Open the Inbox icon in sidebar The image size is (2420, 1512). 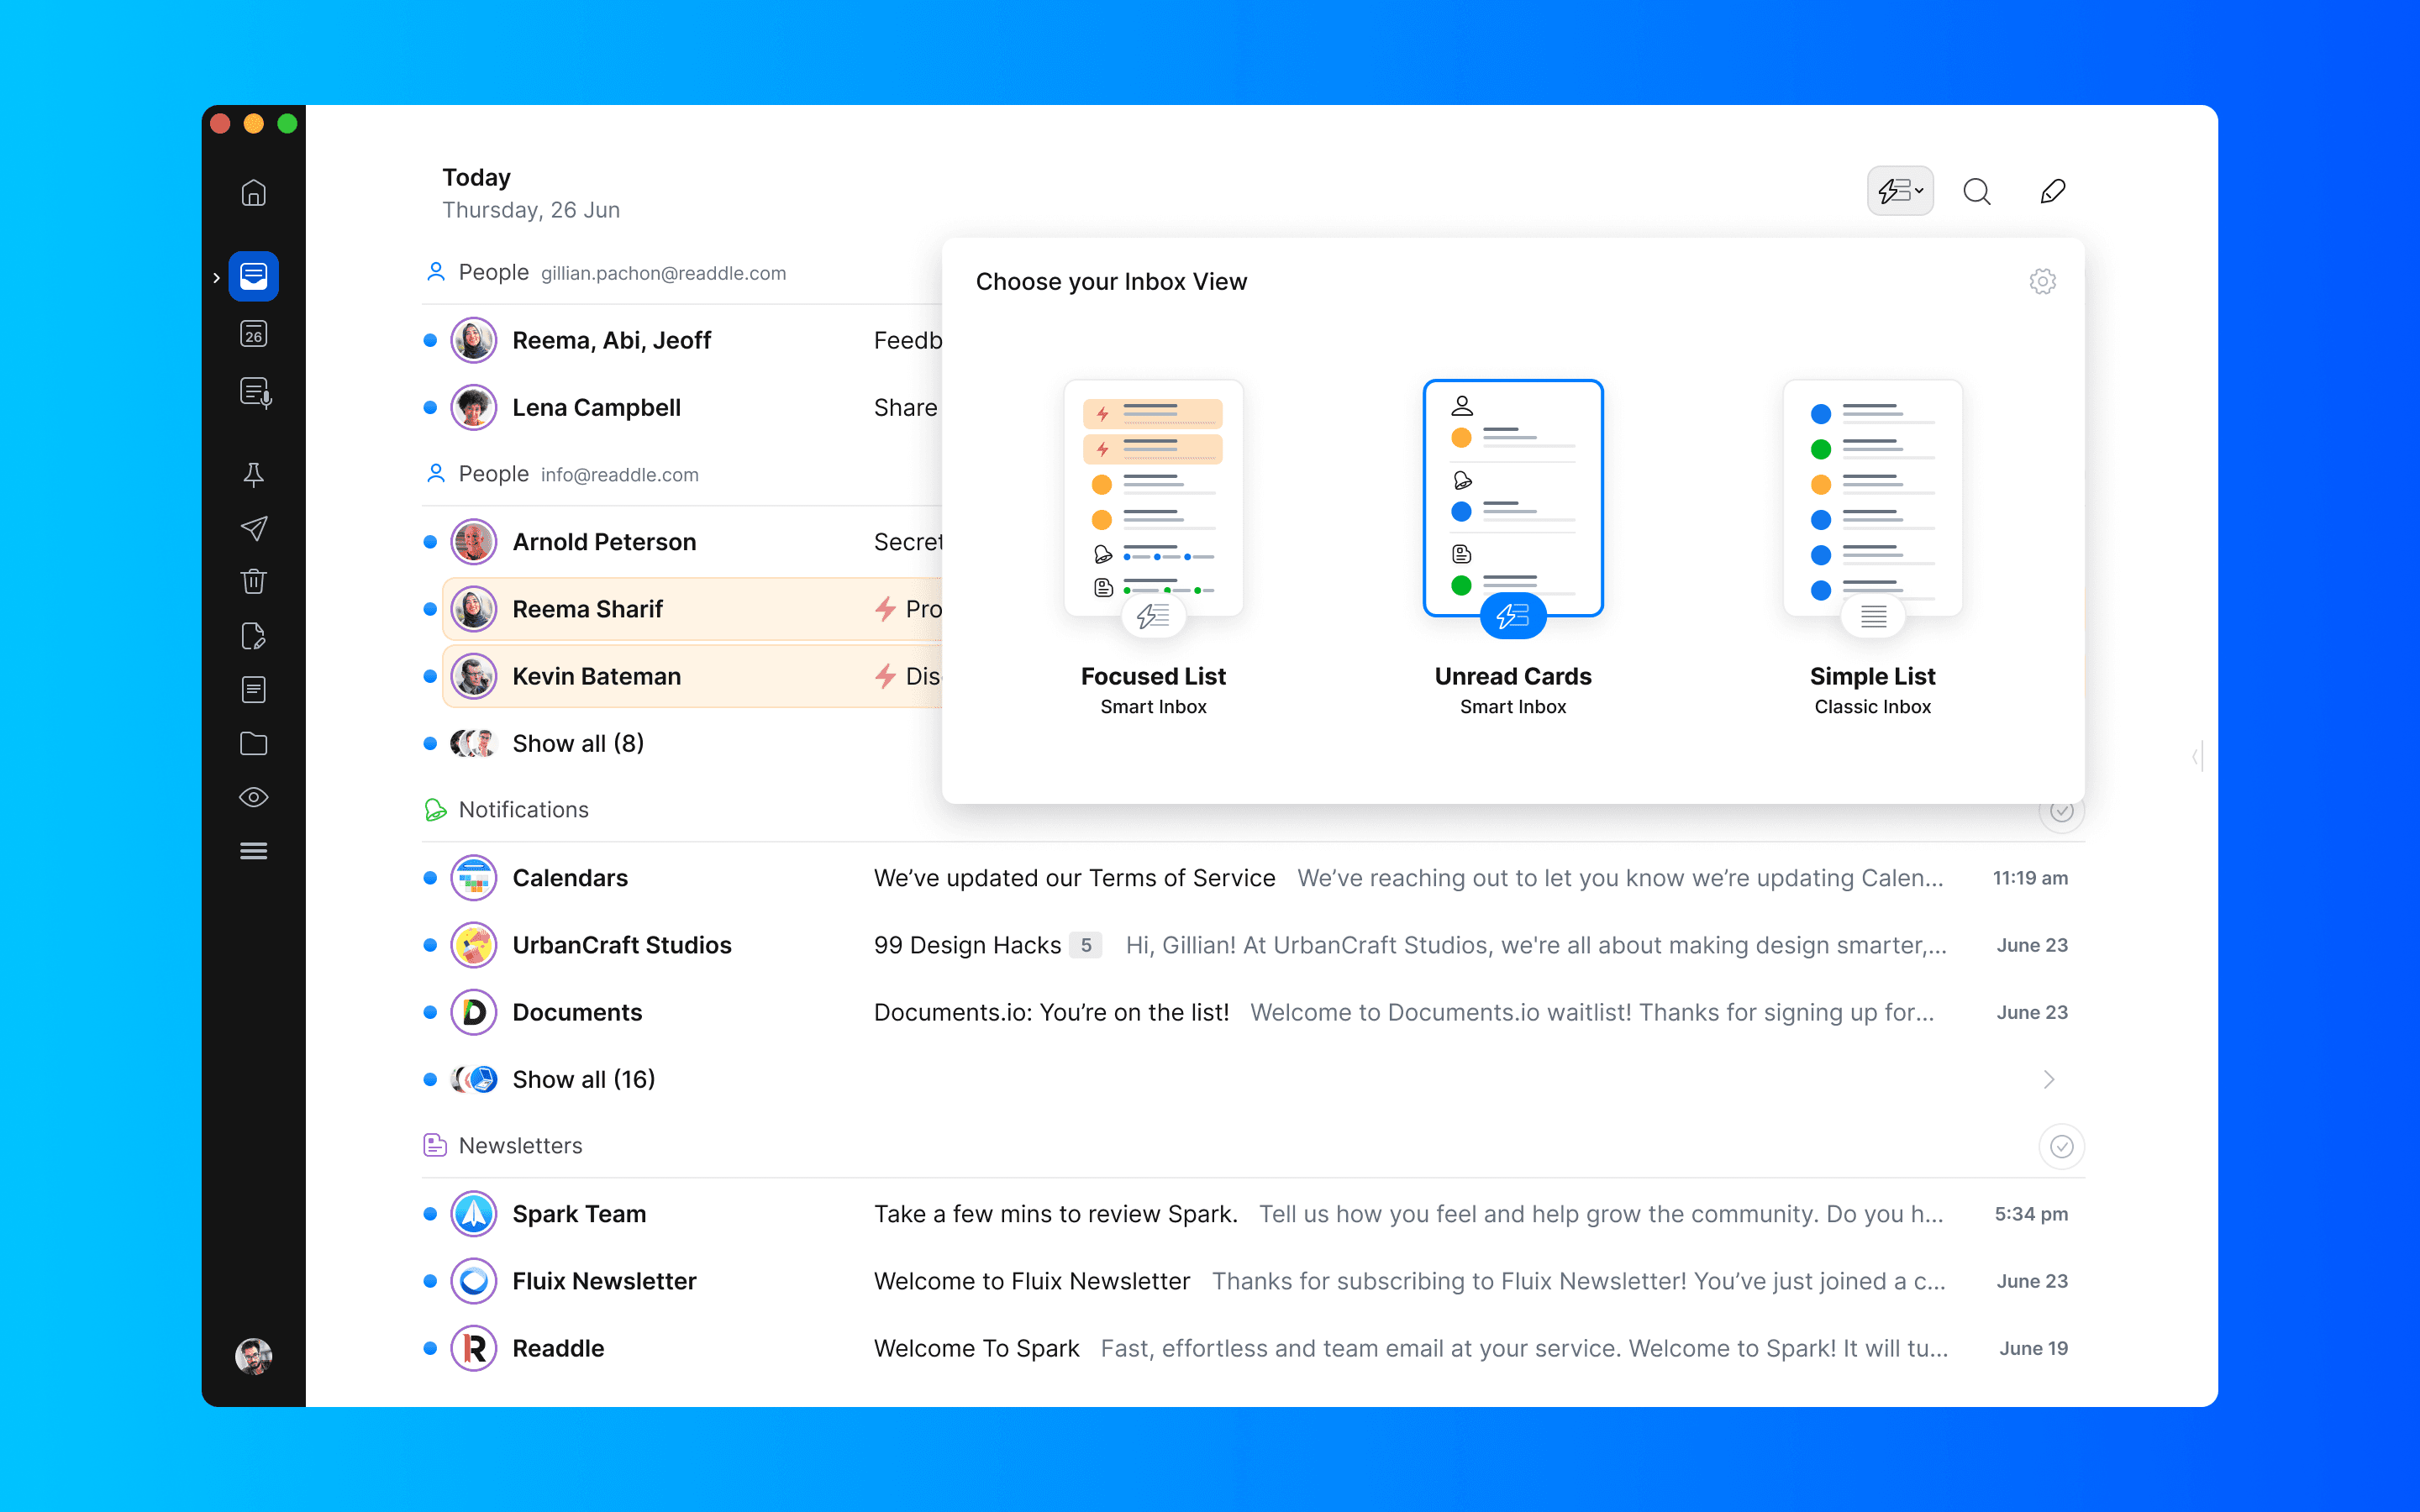pyautogui.click(x=253, y=276)
